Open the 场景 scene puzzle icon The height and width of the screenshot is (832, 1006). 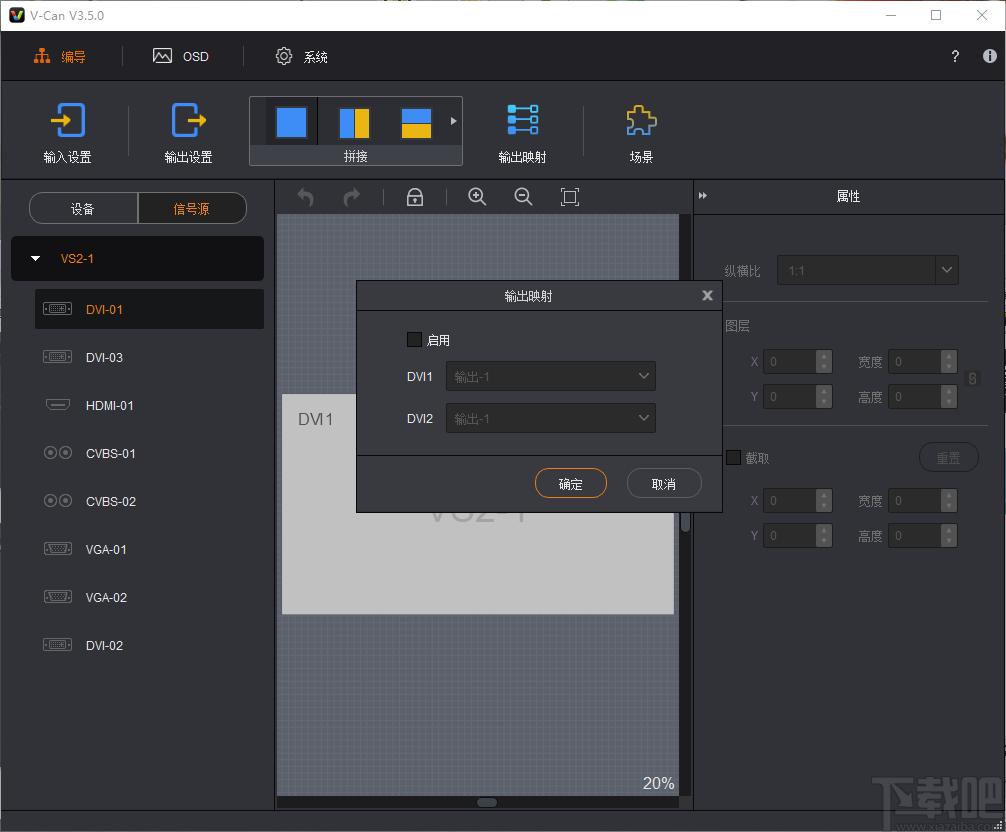coord(641,132)
